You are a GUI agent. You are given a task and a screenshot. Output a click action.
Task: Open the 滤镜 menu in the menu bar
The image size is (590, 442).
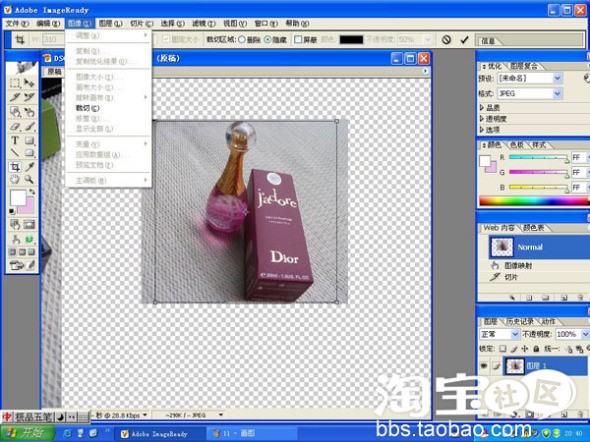click(x=204, y=24)
